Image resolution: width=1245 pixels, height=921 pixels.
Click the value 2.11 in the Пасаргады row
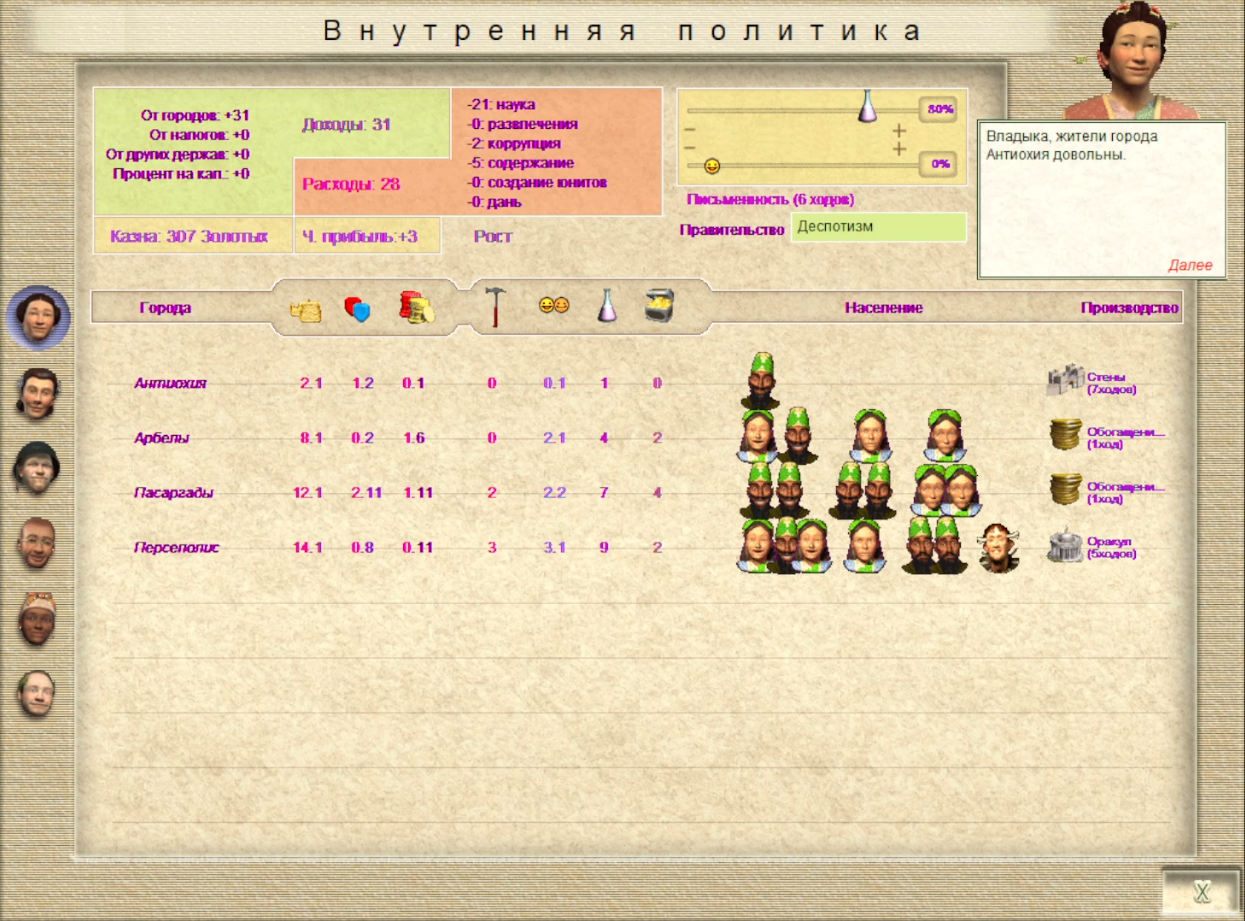(366, 493)
